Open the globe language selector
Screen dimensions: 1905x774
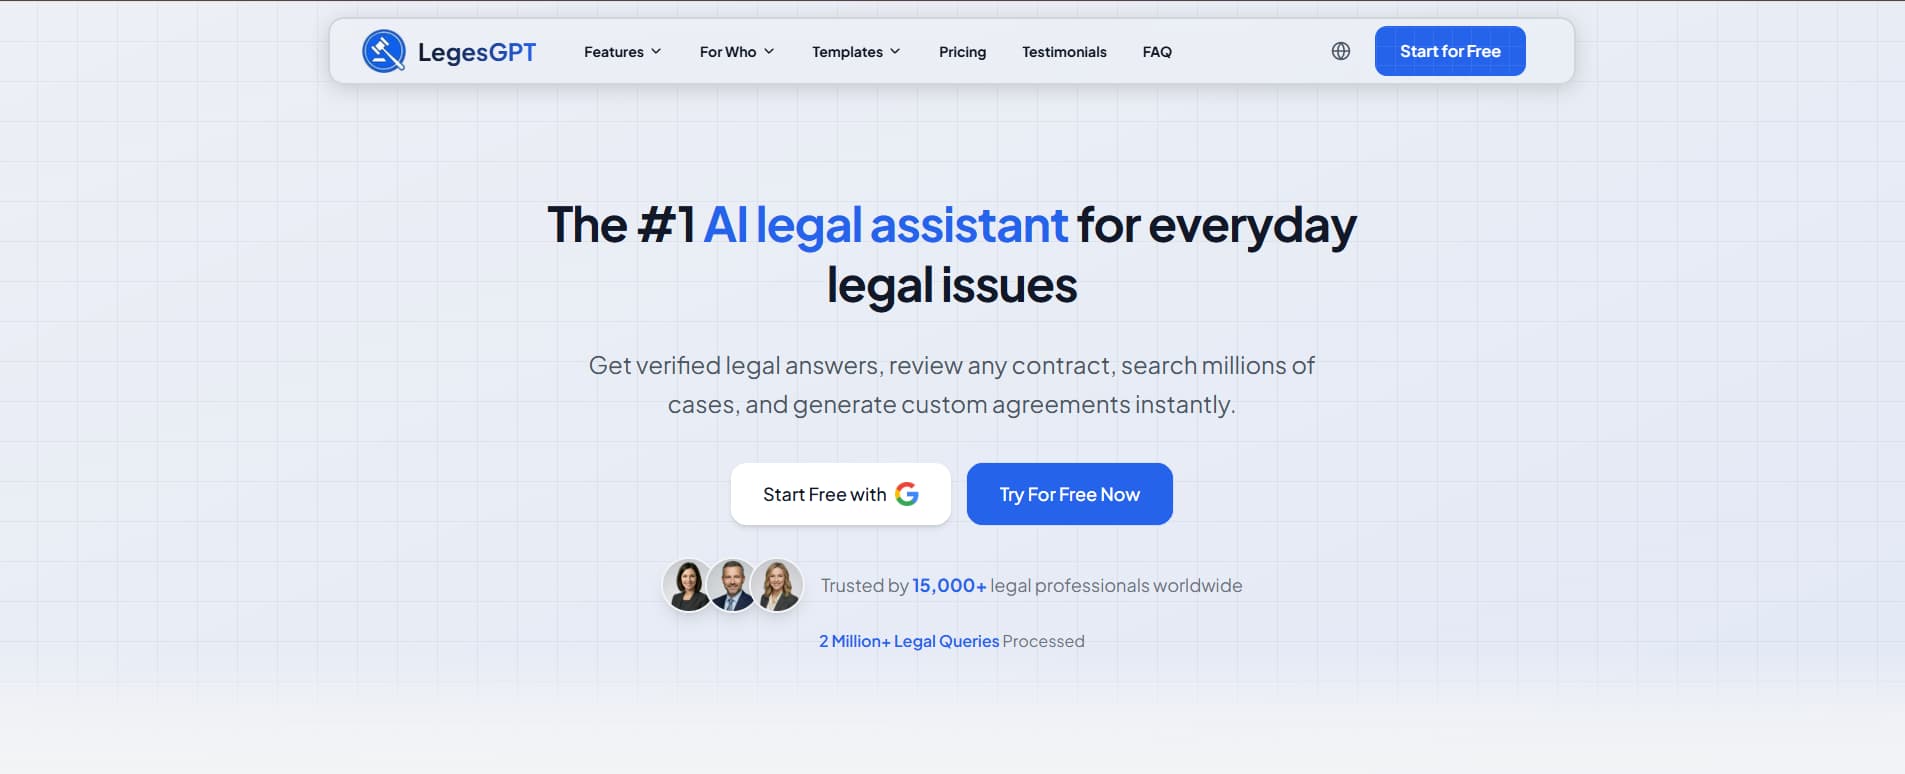pyautogui.click(x=1341, y=51)
